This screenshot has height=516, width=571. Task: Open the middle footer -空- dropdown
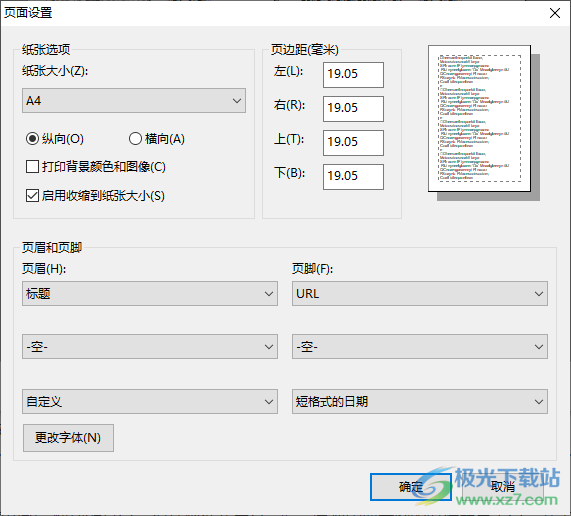[420, 347]
